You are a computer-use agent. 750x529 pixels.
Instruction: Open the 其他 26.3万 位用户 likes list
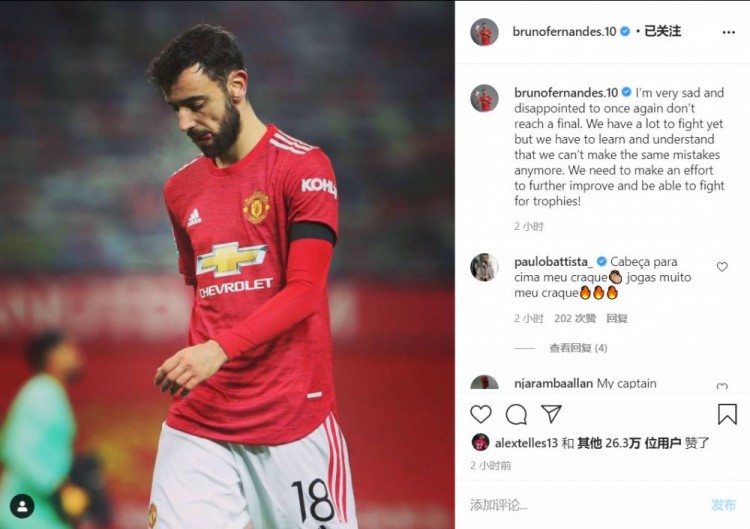coord(629,443)
